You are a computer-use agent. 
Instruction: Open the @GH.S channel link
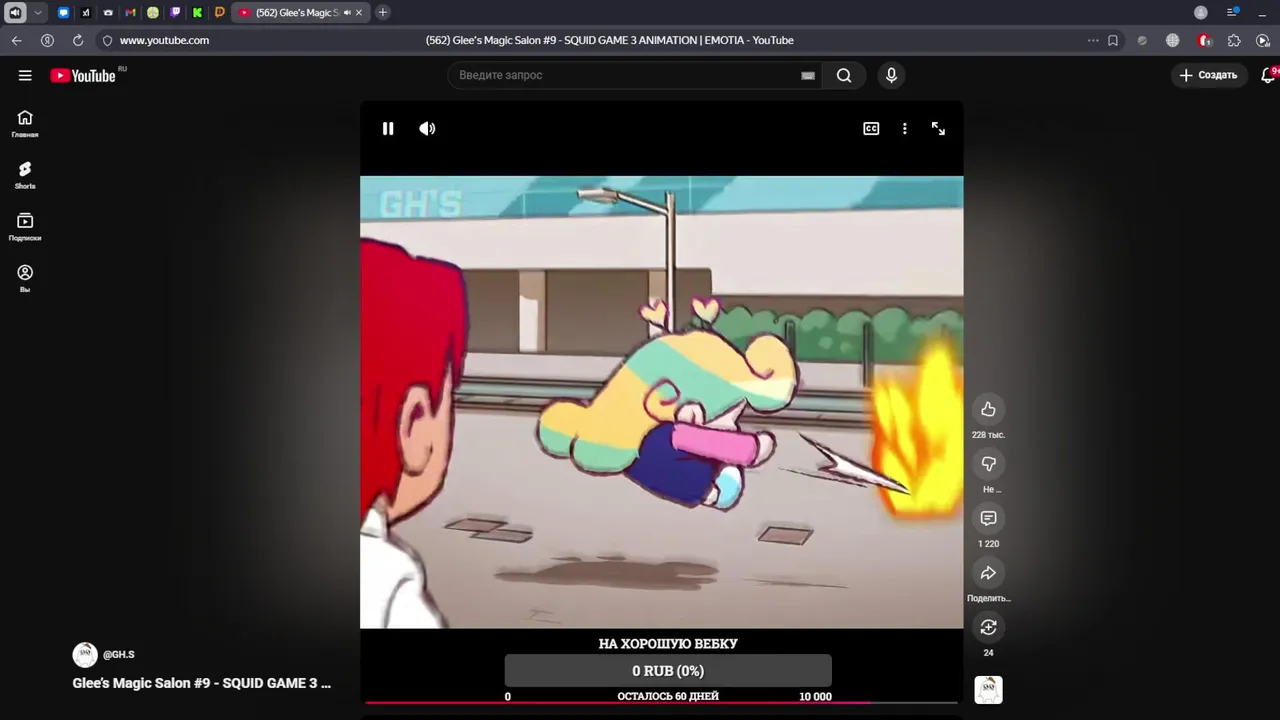(118, 654)
